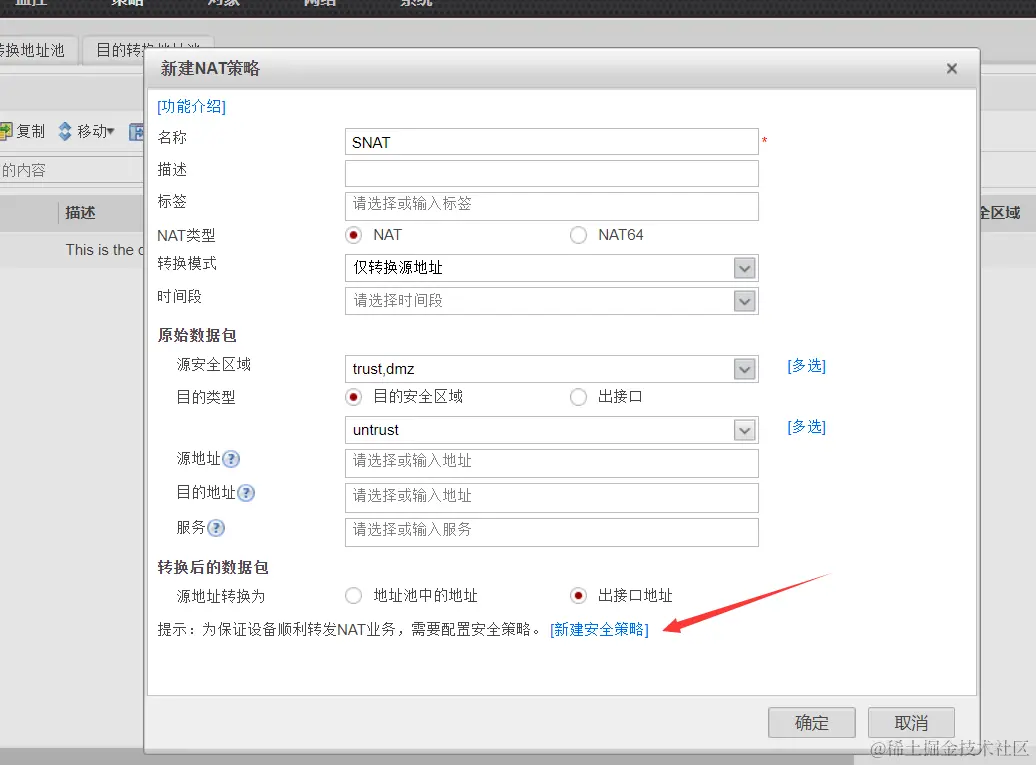Viewport: 1036px width, 765px height.
Task: Click the copy icon in background toolbar
Action: (x=6, y=131)
